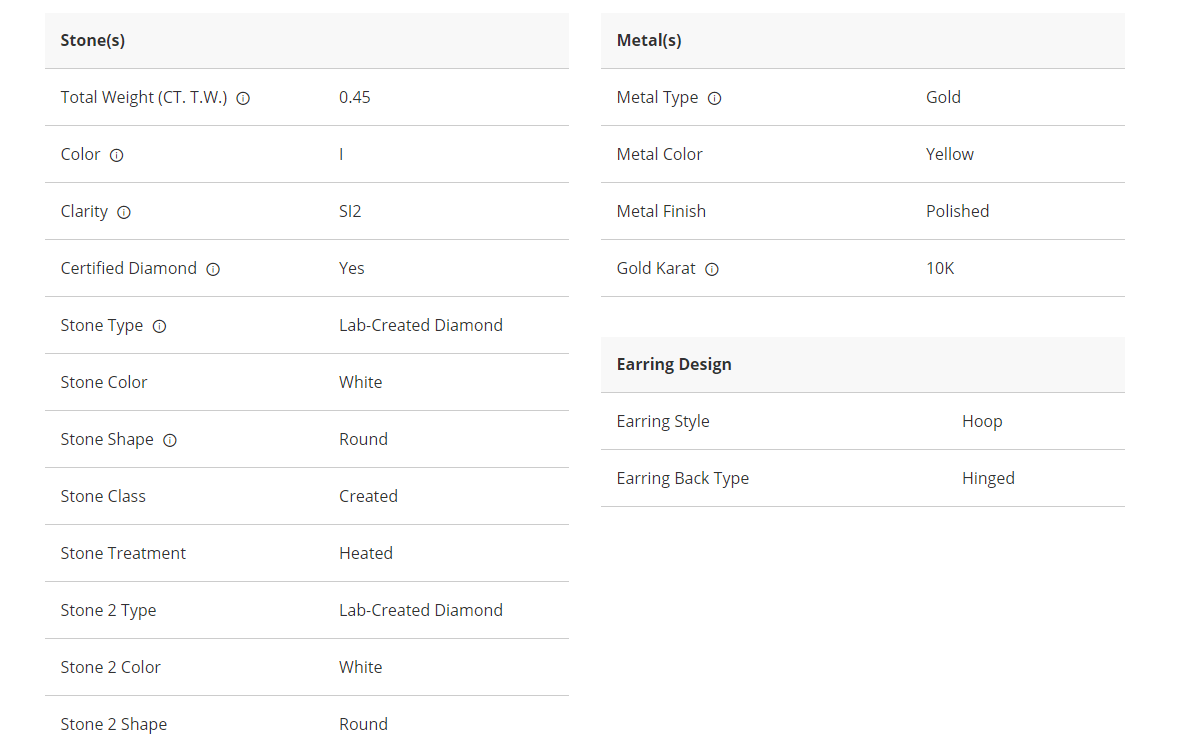Image resolution: width=1184 pixels, height=750 pixels.
Task: Click info icon beside Stone Type
Action: (x=159, y=326)
